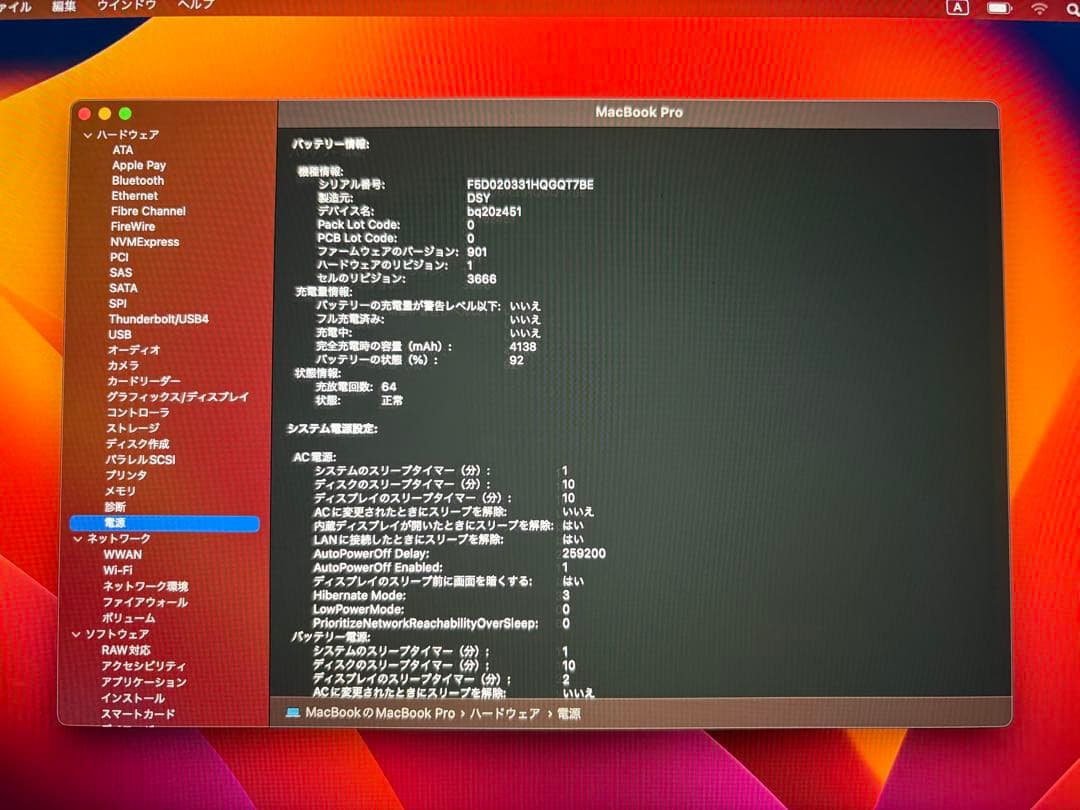The height and width of the screenshot is (810, 1080).
Task: Select Bluetooth in the sidebar
Action: pyautogui.click(x=138, y=181)
